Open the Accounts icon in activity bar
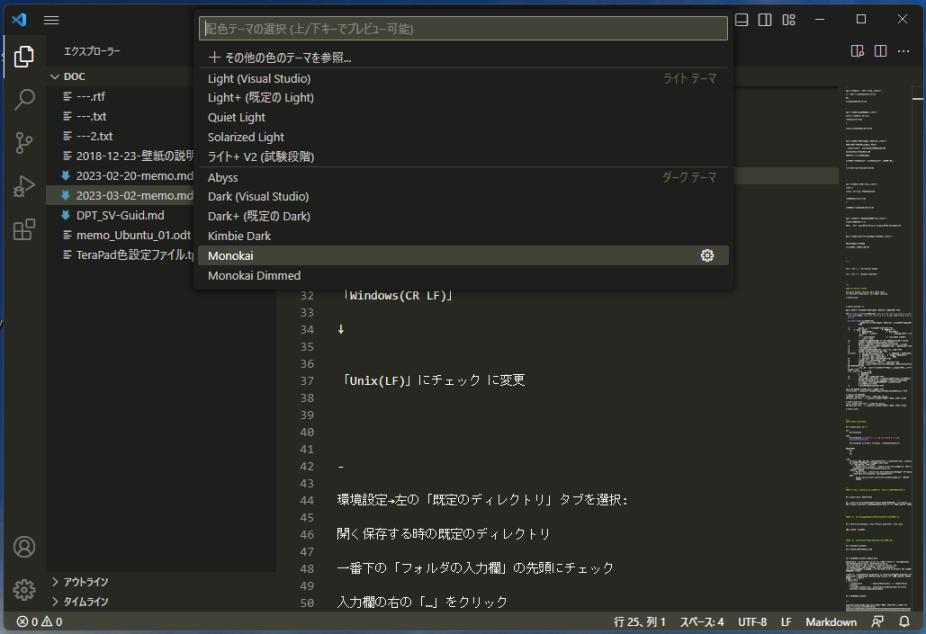Screen dimensions: 926x634 [24, 547]
